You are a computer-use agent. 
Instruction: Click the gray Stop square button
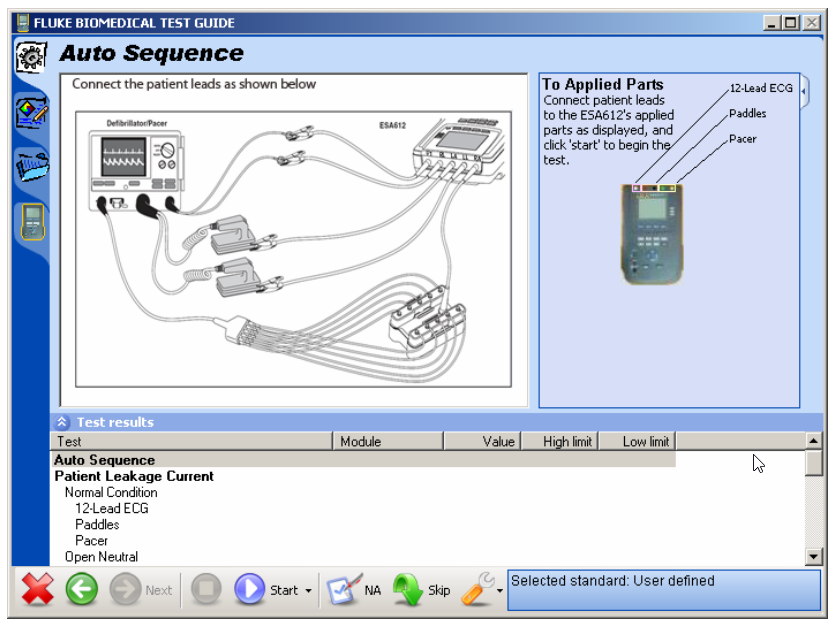pos(206,589)
